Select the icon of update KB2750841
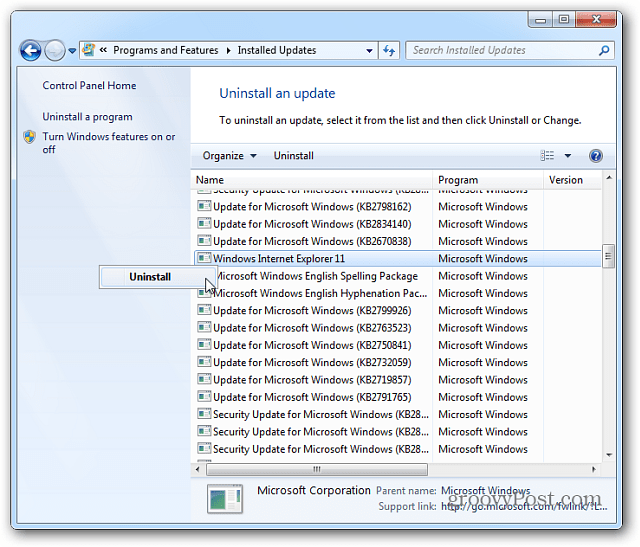 204,345
